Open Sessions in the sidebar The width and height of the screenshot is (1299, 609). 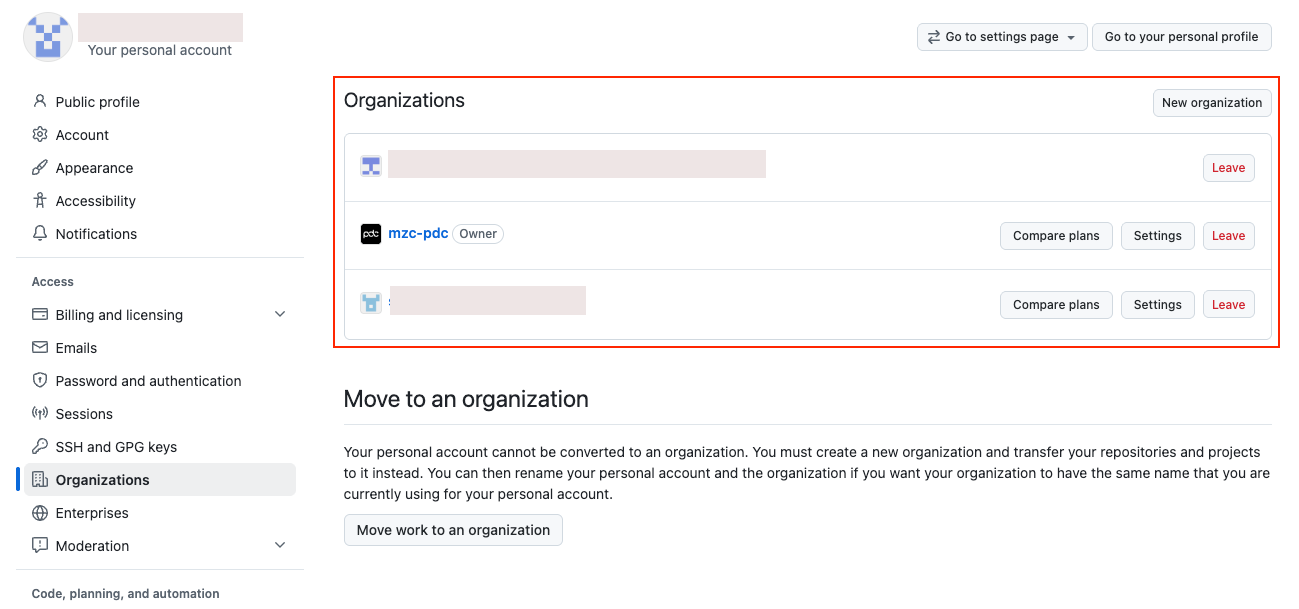84,414
